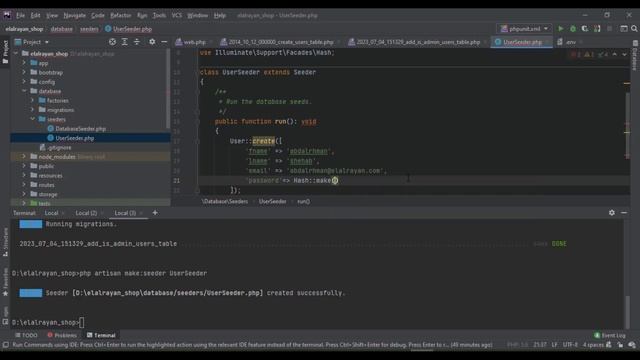
Task: Select UserSeeder.php in project tree
Action: tap(75, 138)
